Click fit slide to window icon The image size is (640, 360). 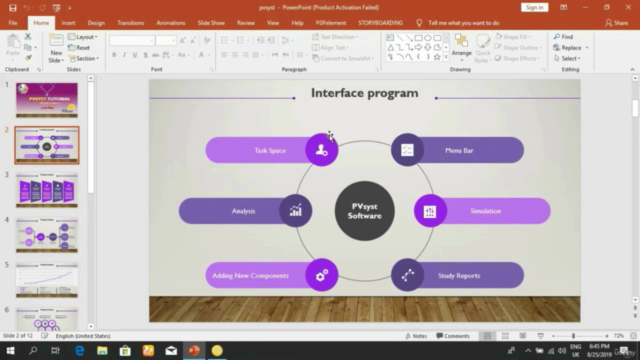(x=633, y=336)
